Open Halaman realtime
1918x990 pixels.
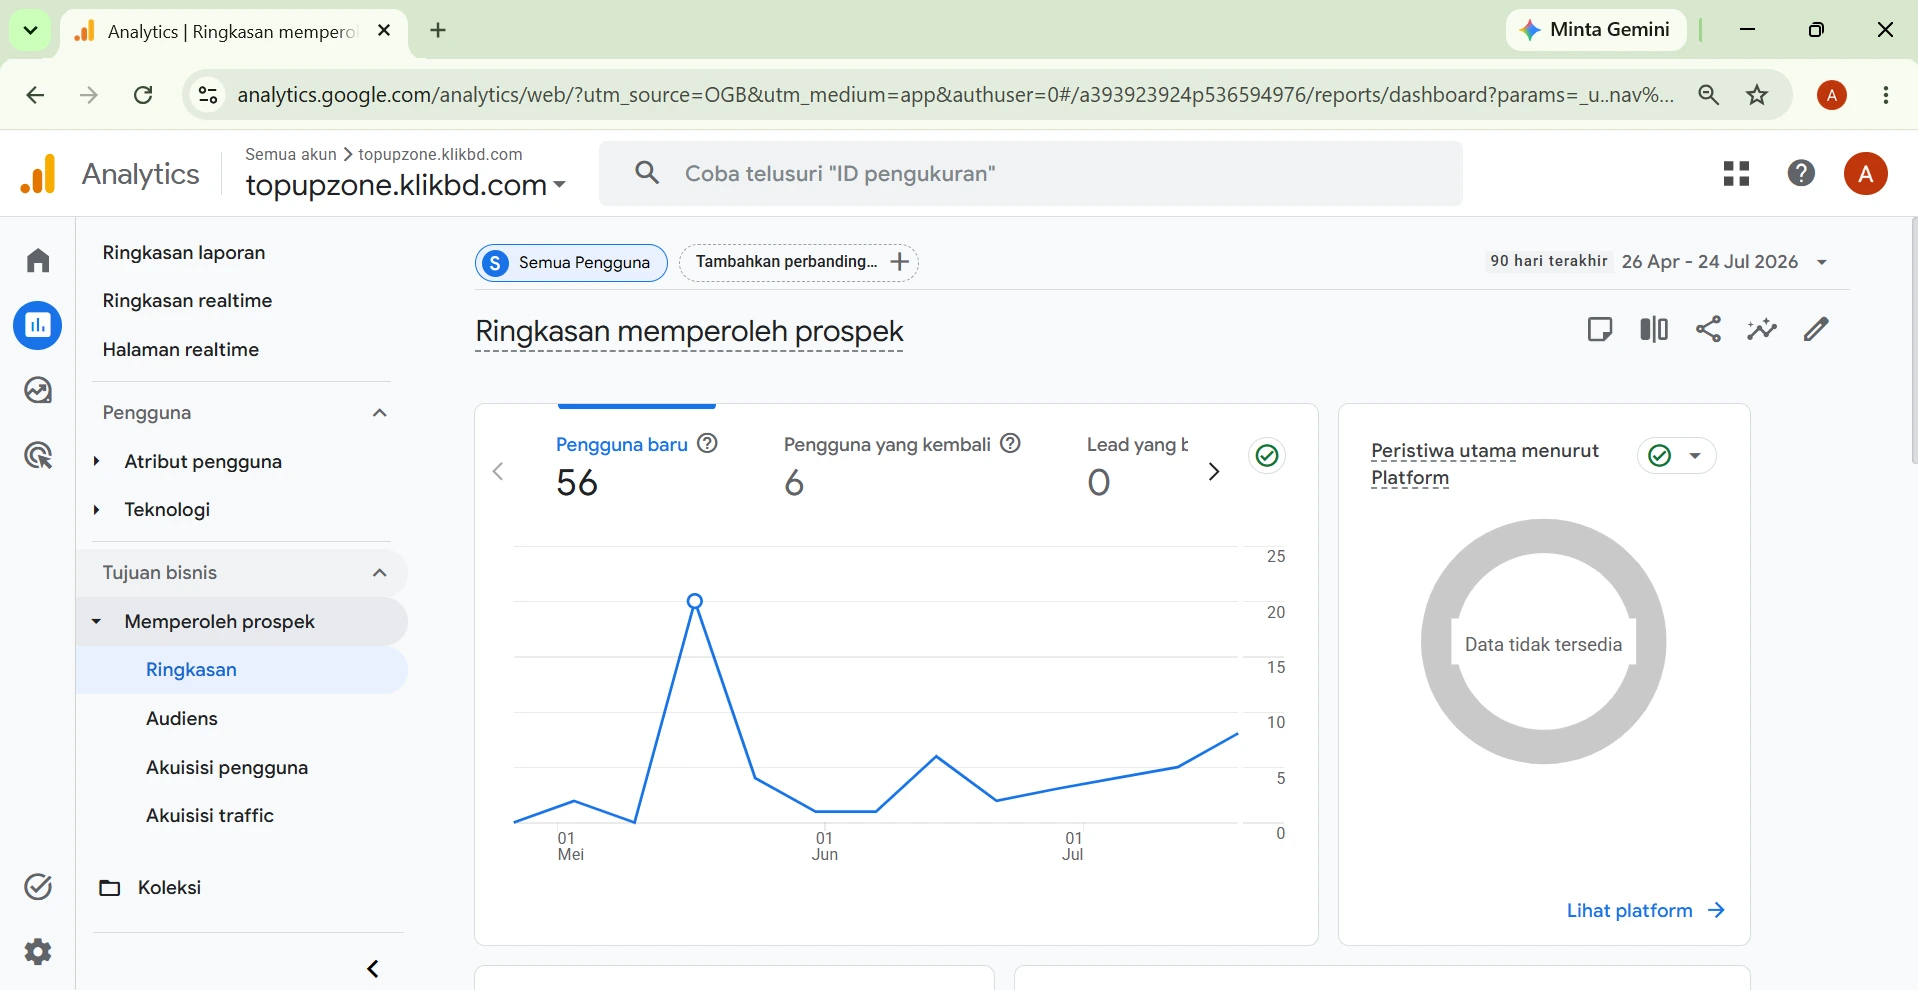[x=181, y=349]
